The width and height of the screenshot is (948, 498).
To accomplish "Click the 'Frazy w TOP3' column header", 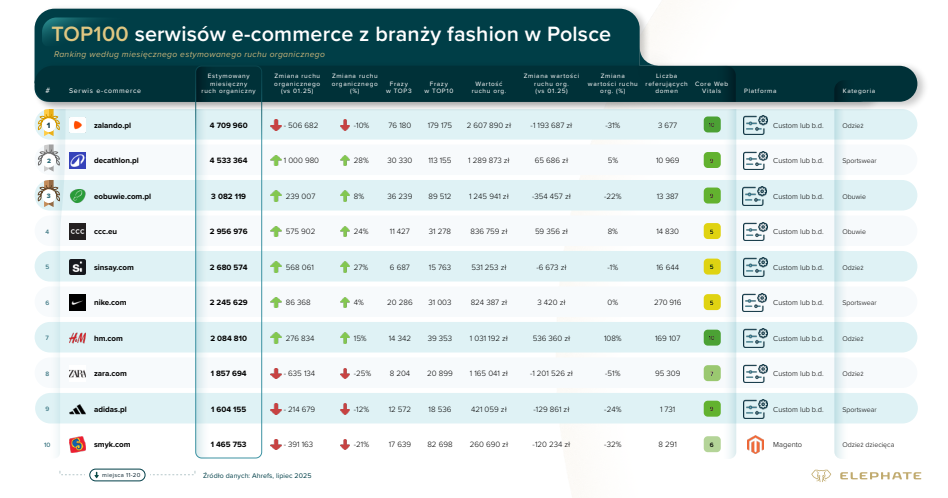I will pos(400,88).
